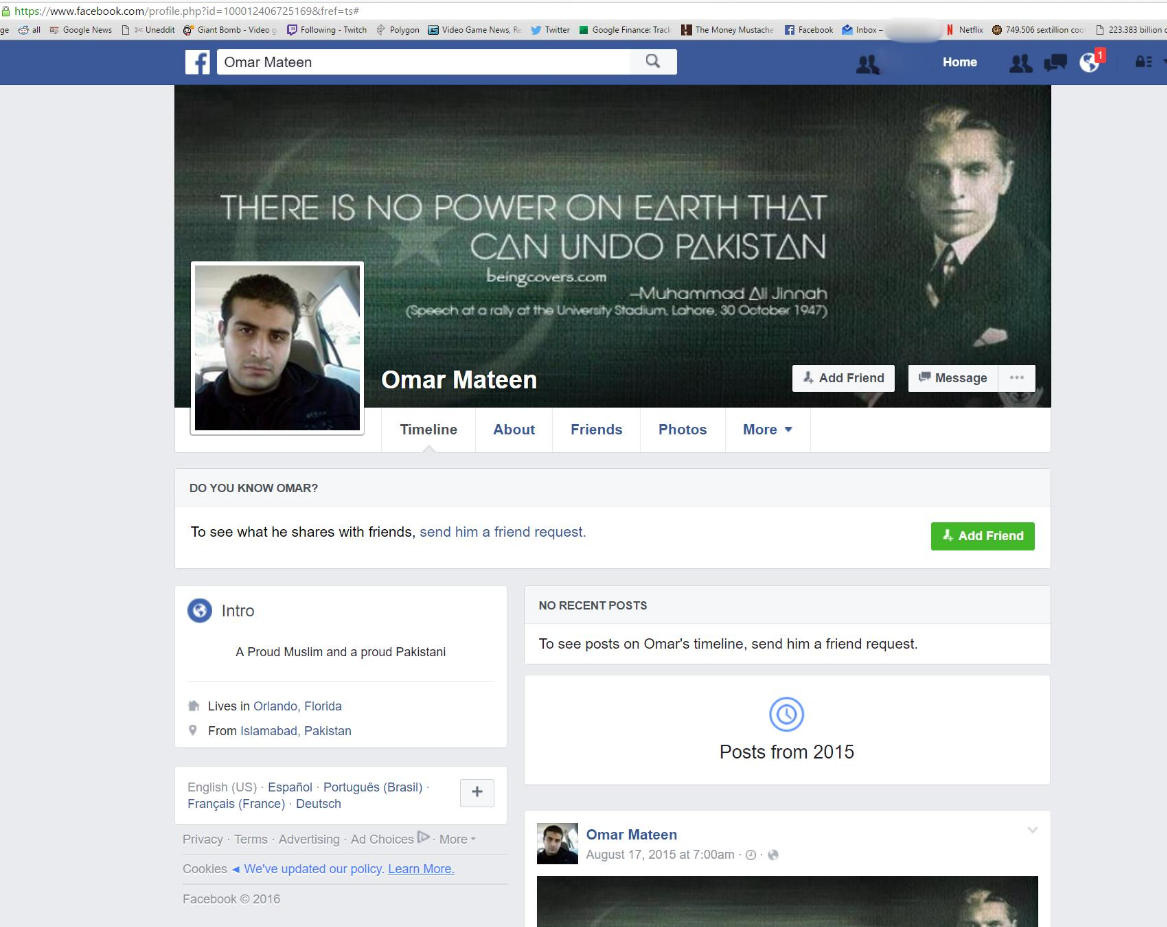This screenshot has width=1167, height=927.
Task: Open the notifications globe icon
Action: click(1090, 62)
